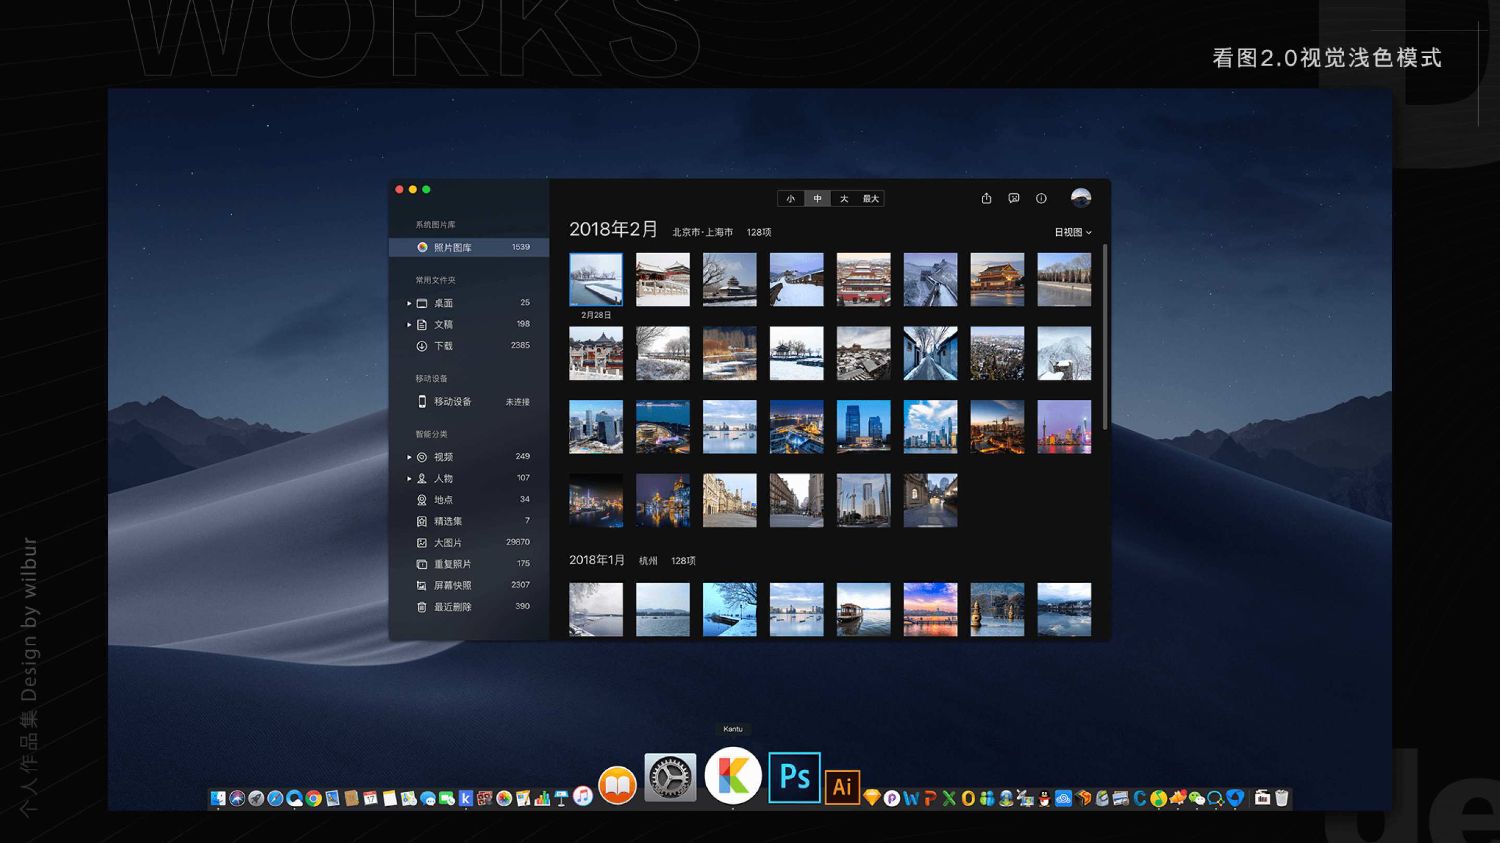
Task: Click the 重复照片 sidebar entry
Action: coord(452,564)
